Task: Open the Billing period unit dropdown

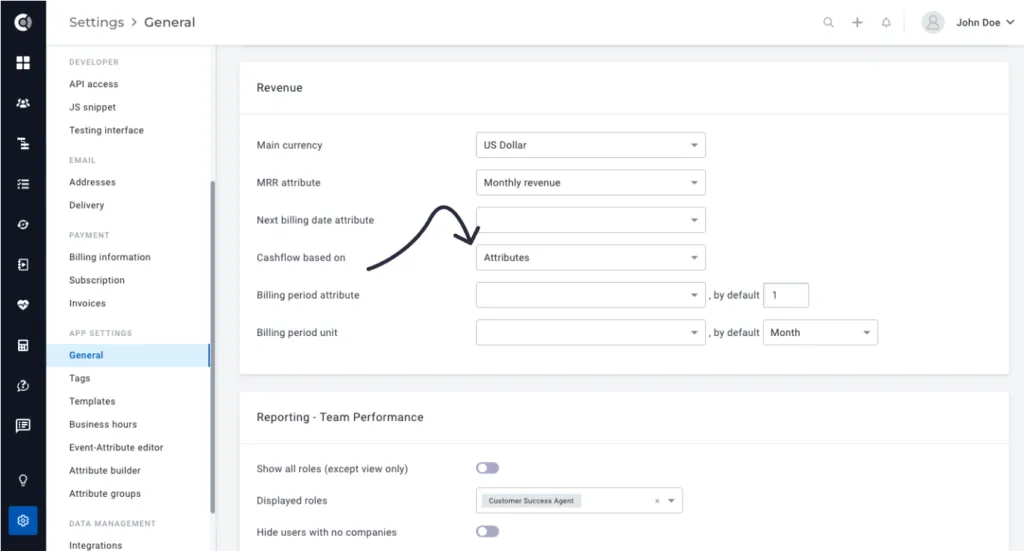Action: click(x=590, y=332)
